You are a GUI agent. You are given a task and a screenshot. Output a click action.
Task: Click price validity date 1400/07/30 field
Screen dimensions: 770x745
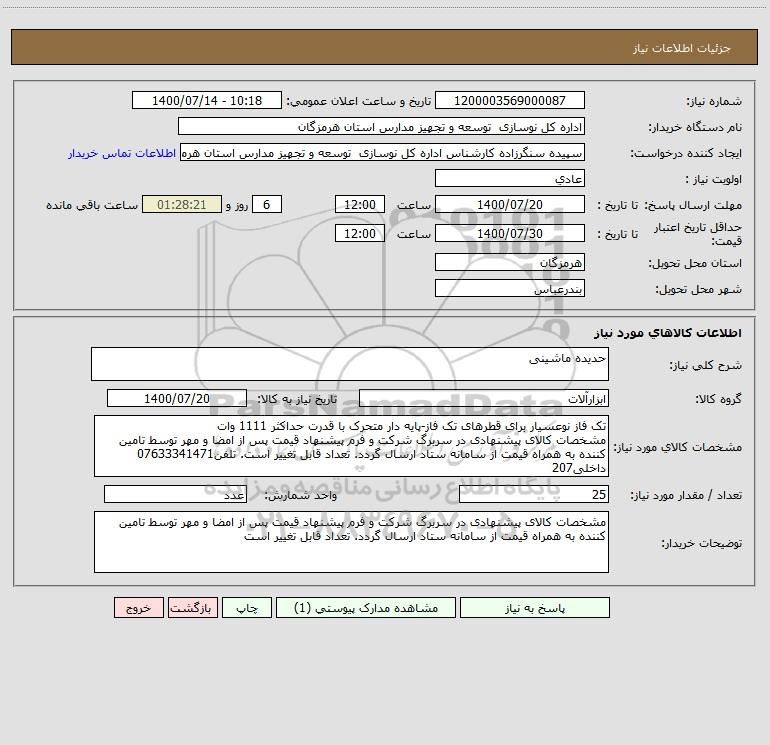pyautogui.click(x=510, y=233)
